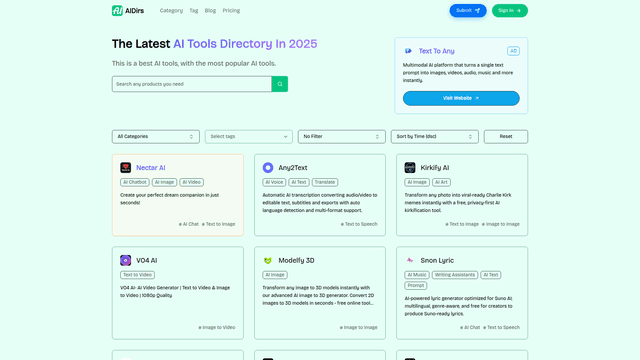Select AI Image tag on Nectar AI
This screenshot has width=640, height=360.
tap(164, 182)
